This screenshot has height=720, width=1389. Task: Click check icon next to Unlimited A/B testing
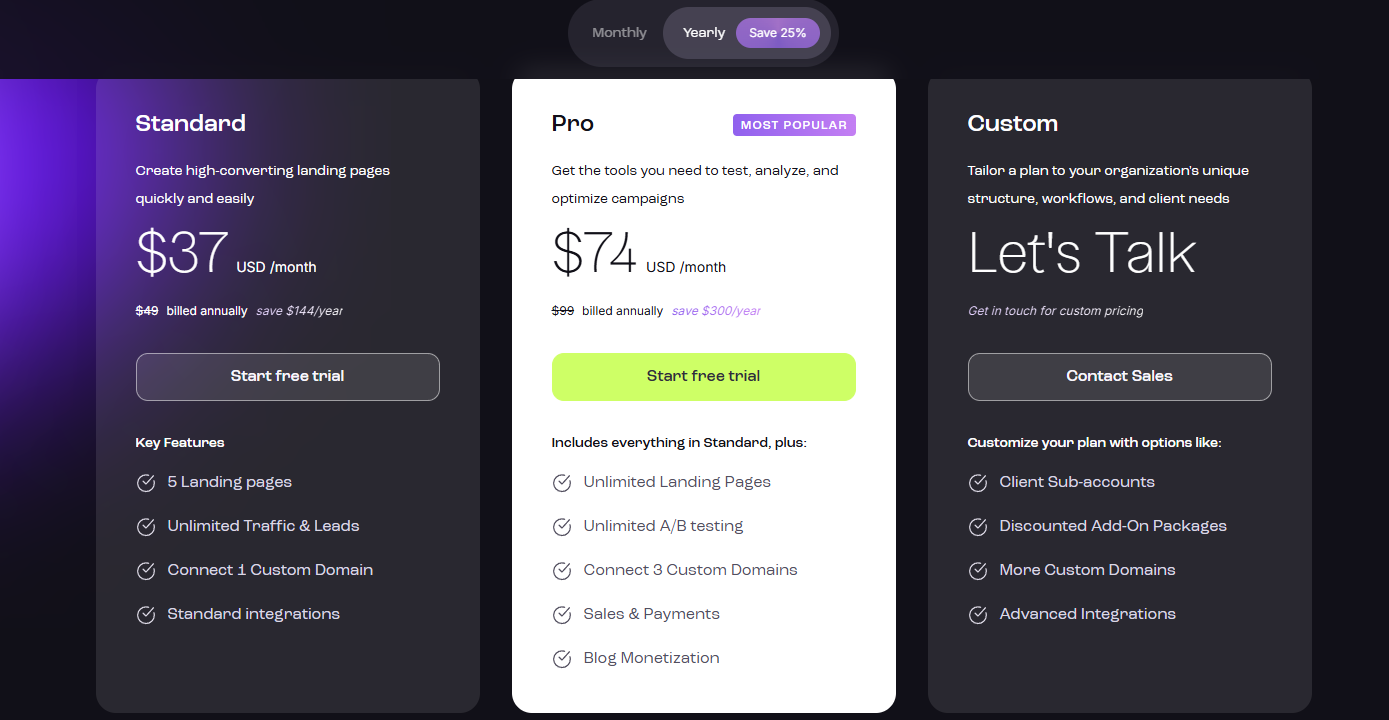click(x=562, y=527)
